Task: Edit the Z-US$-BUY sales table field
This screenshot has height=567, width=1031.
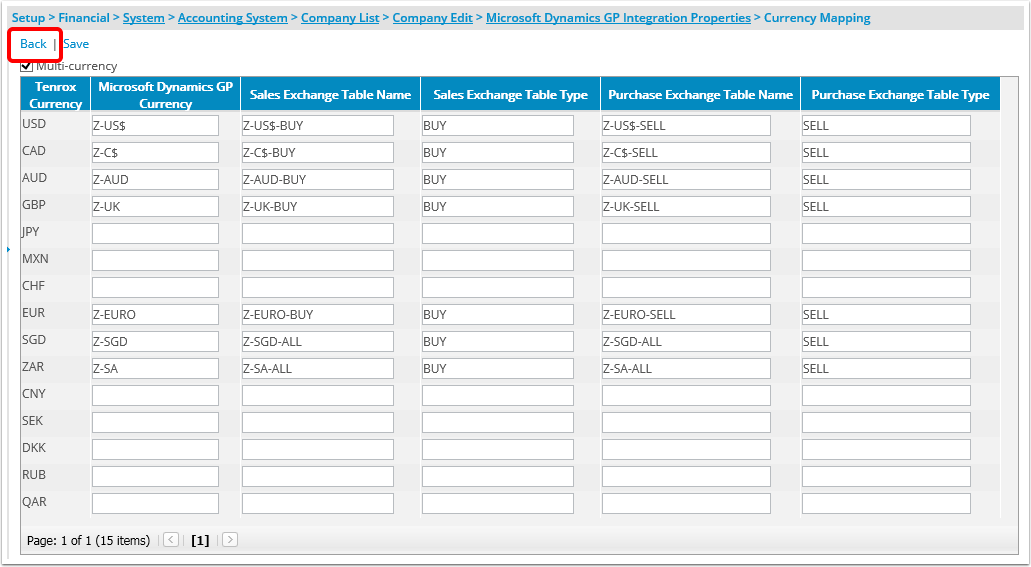Action: pos(318,126)
